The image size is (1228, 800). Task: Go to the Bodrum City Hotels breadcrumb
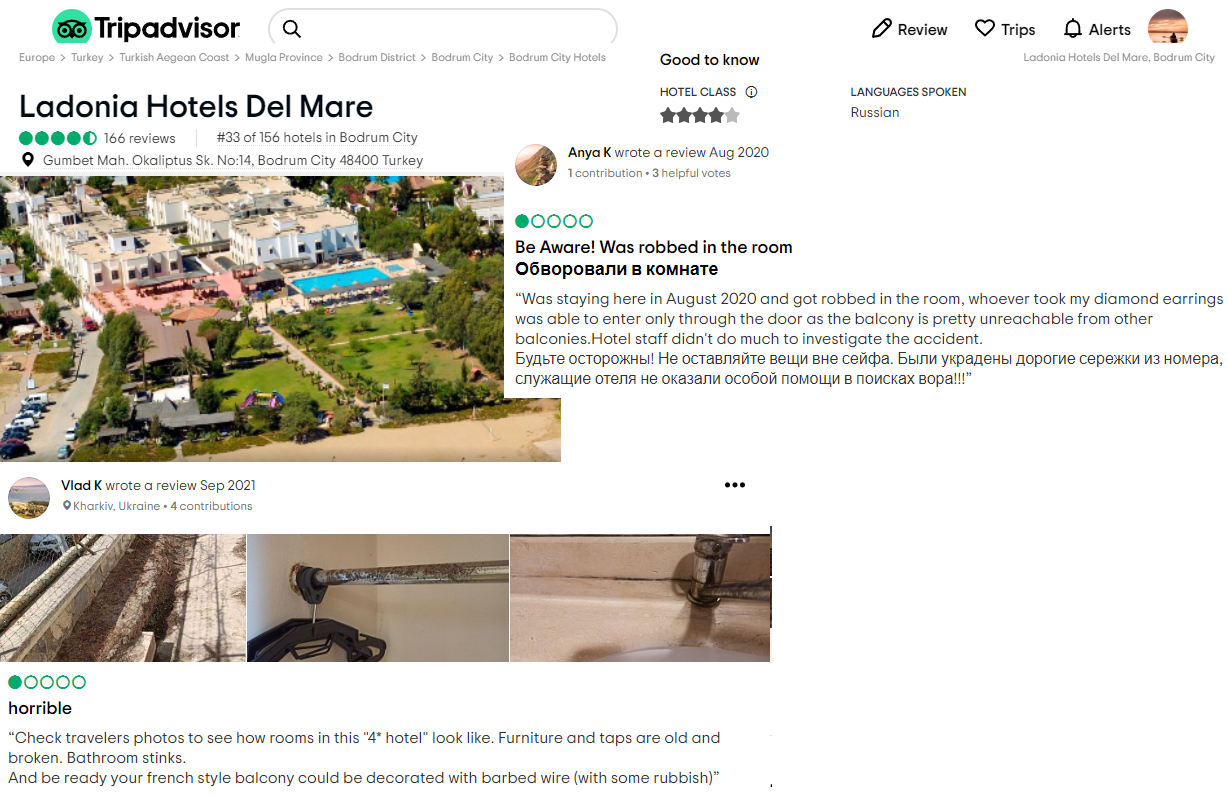click(x=557, y=58)
